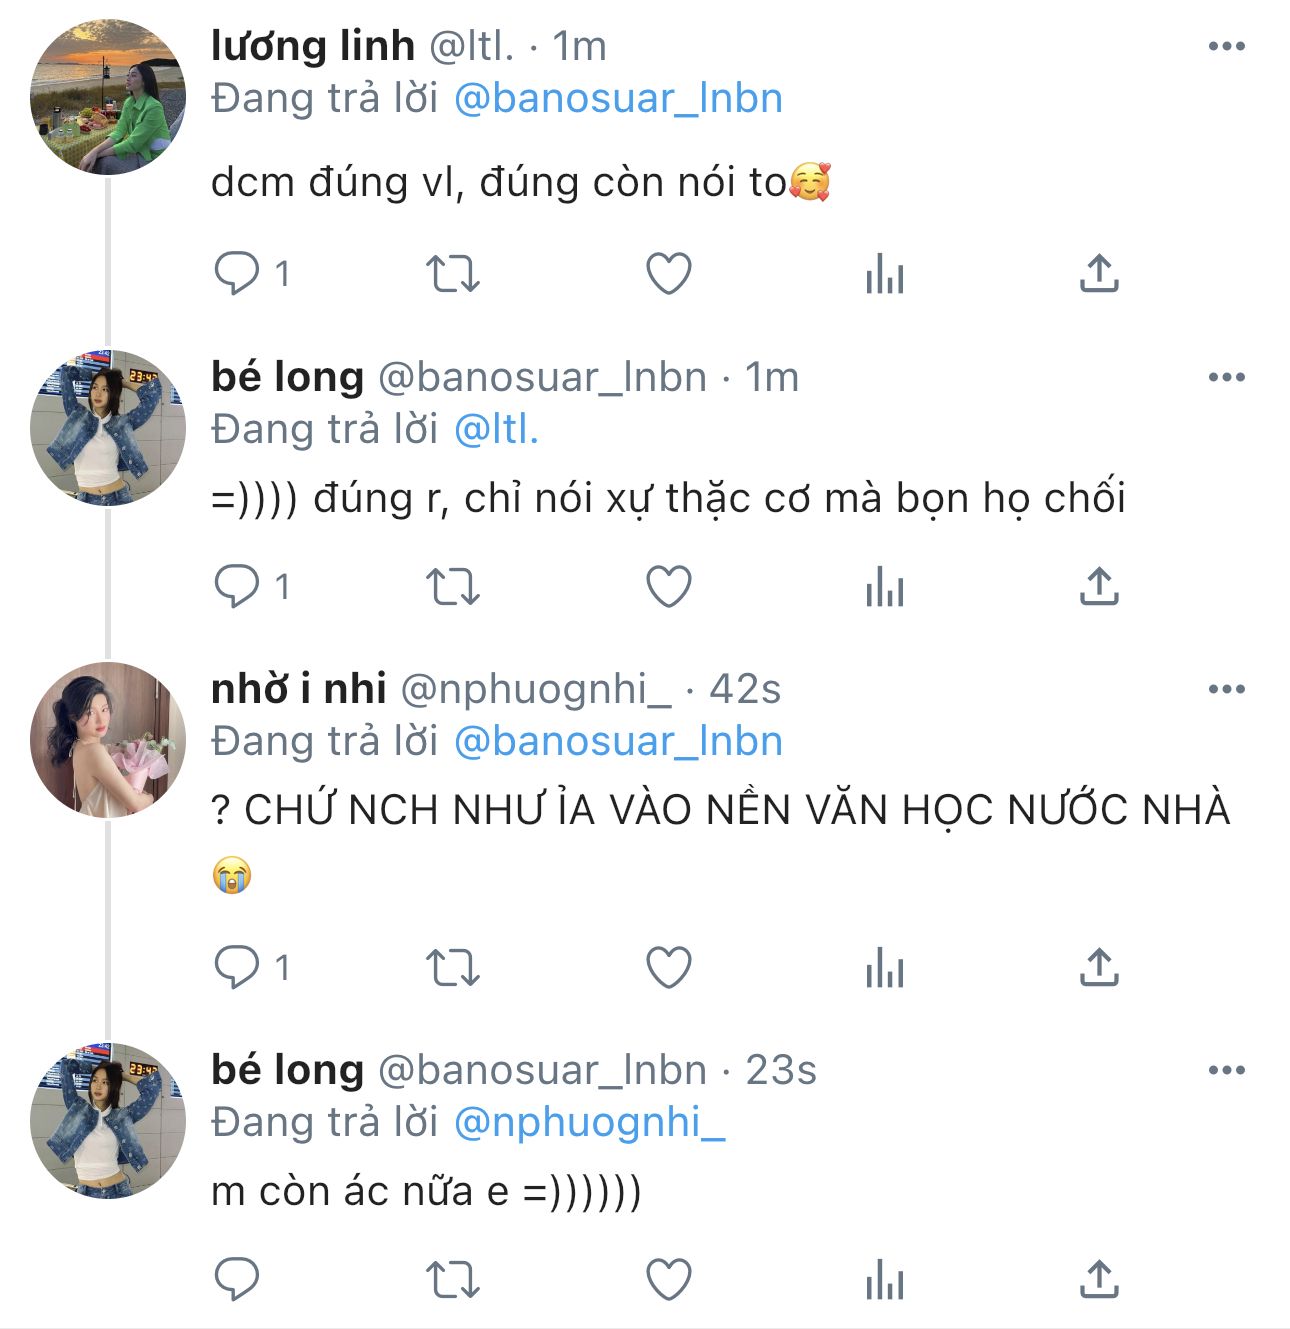Open @banosuar_lnbn mention in lương linh's tweet

pos(618,98)
